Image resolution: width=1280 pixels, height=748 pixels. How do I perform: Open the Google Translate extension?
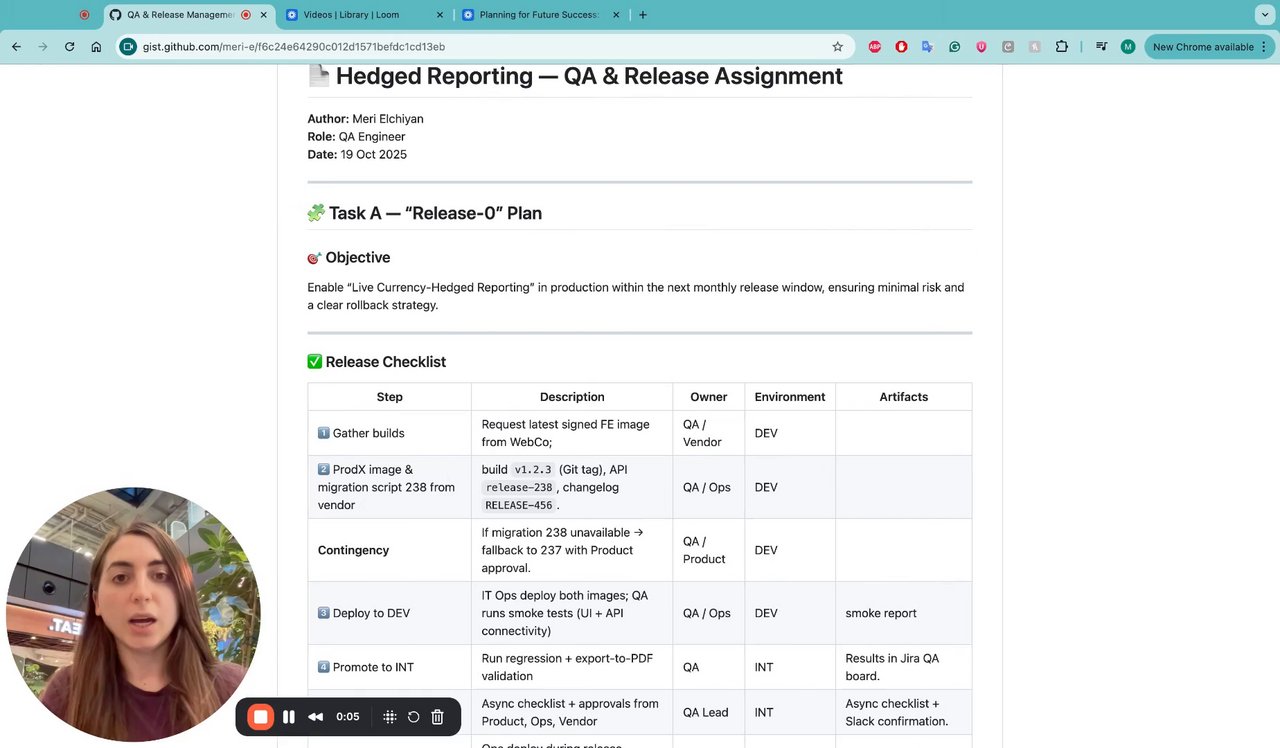(x=928, y=47)
